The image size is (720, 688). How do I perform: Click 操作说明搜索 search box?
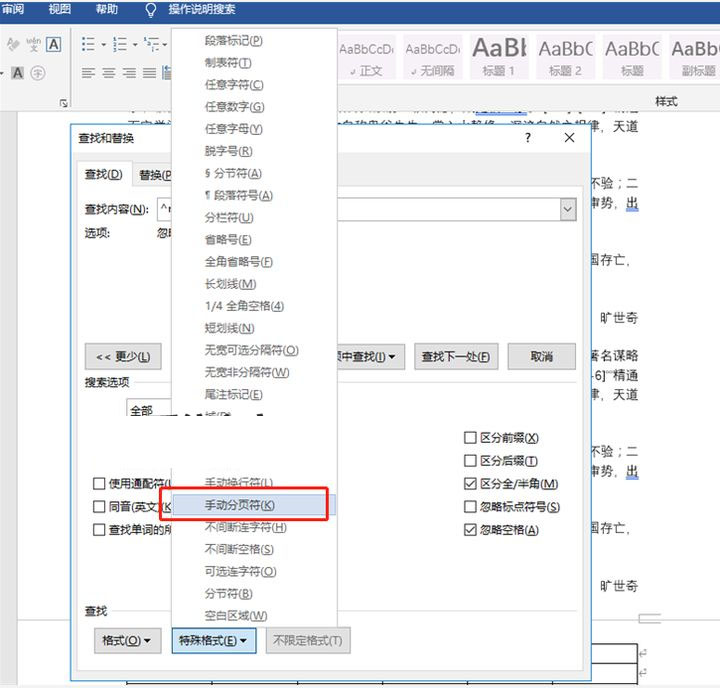point(202,9)
